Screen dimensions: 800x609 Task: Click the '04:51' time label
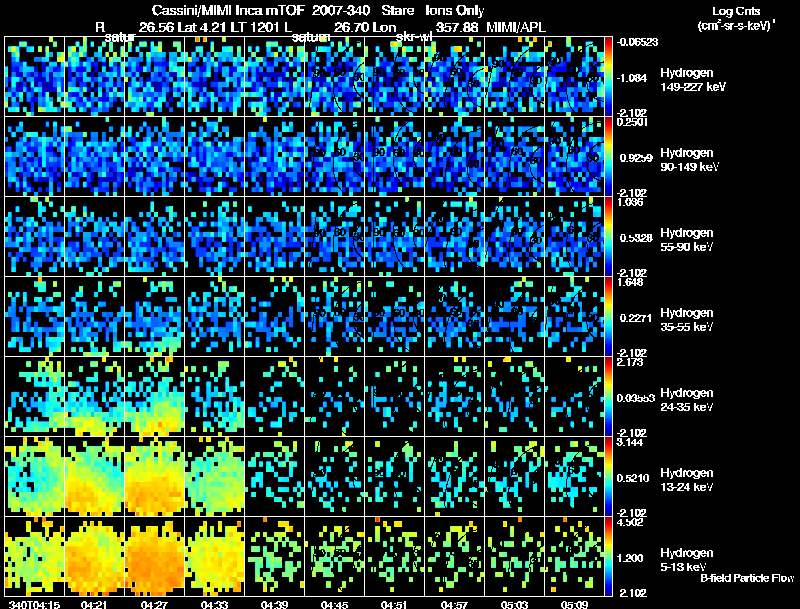click(x=394, y=605)
